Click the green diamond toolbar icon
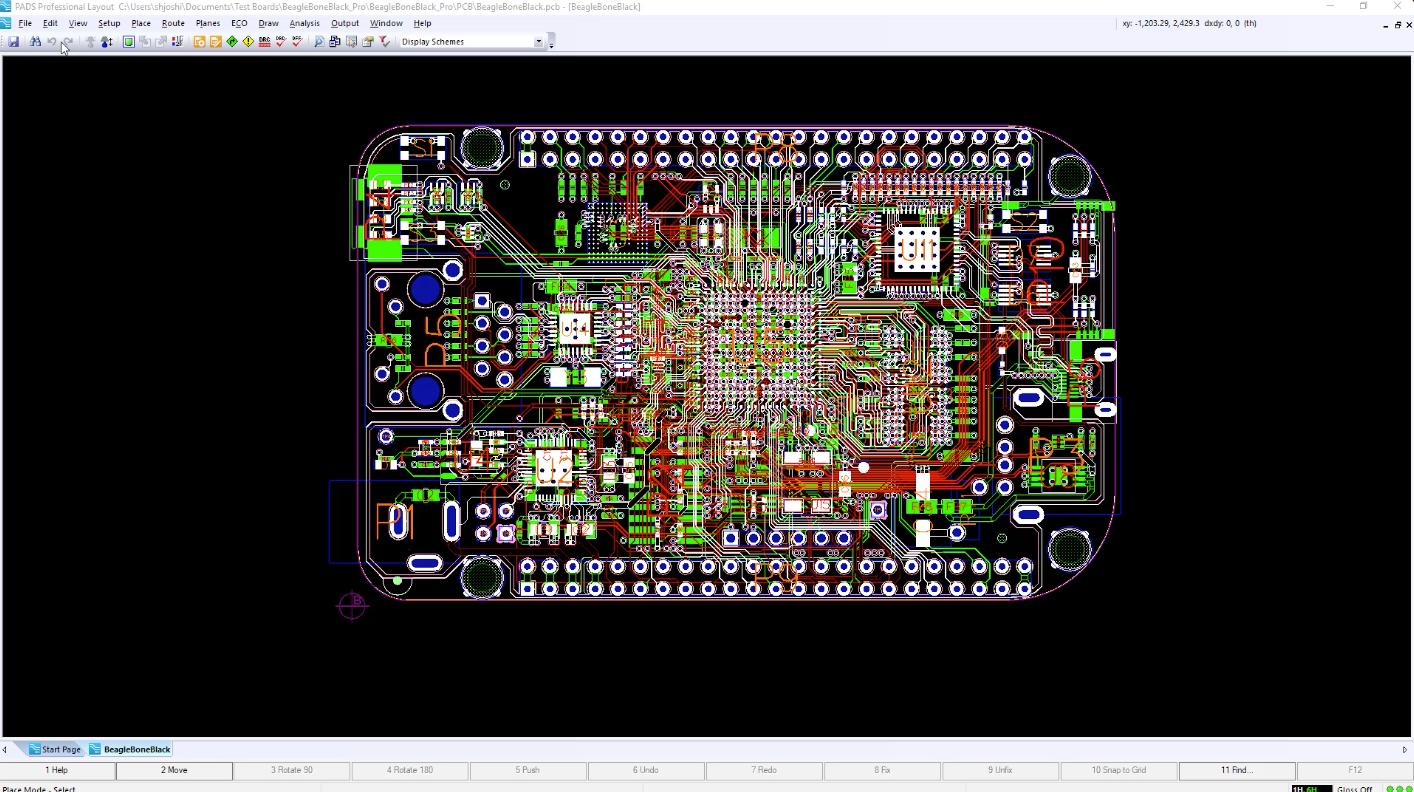 (x=232, y=42)
